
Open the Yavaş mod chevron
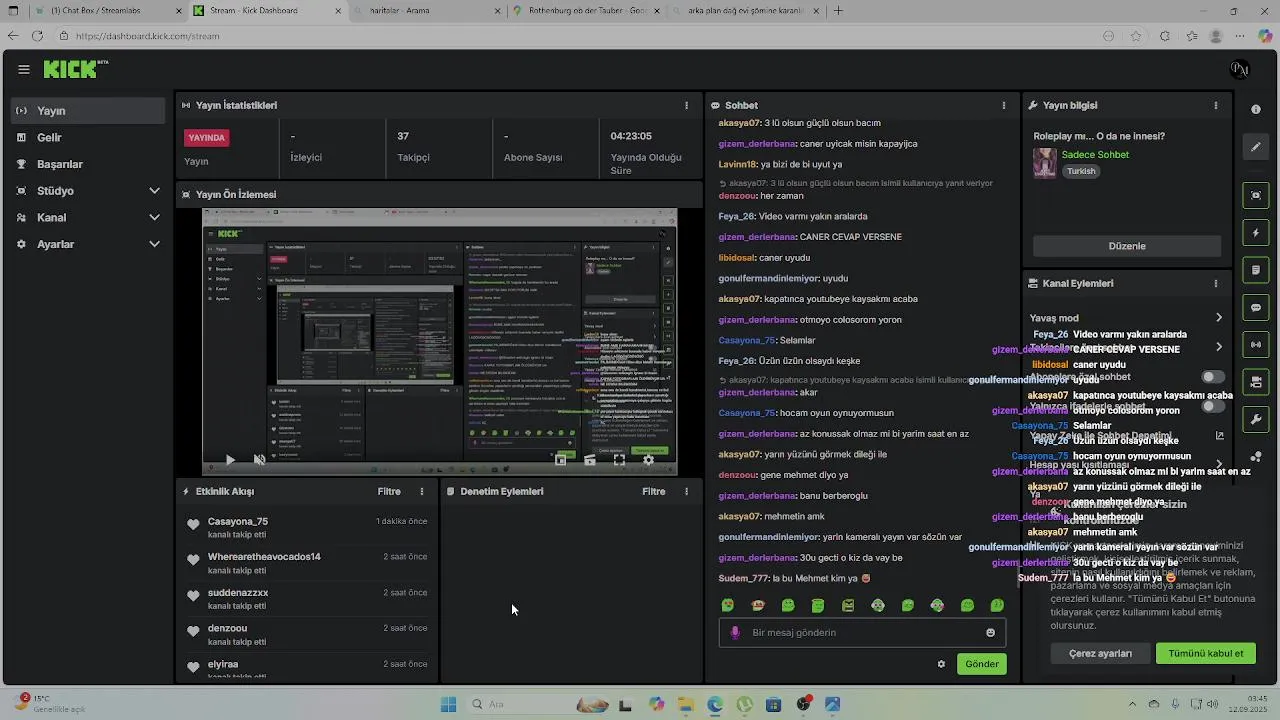tap(1219, 318)
